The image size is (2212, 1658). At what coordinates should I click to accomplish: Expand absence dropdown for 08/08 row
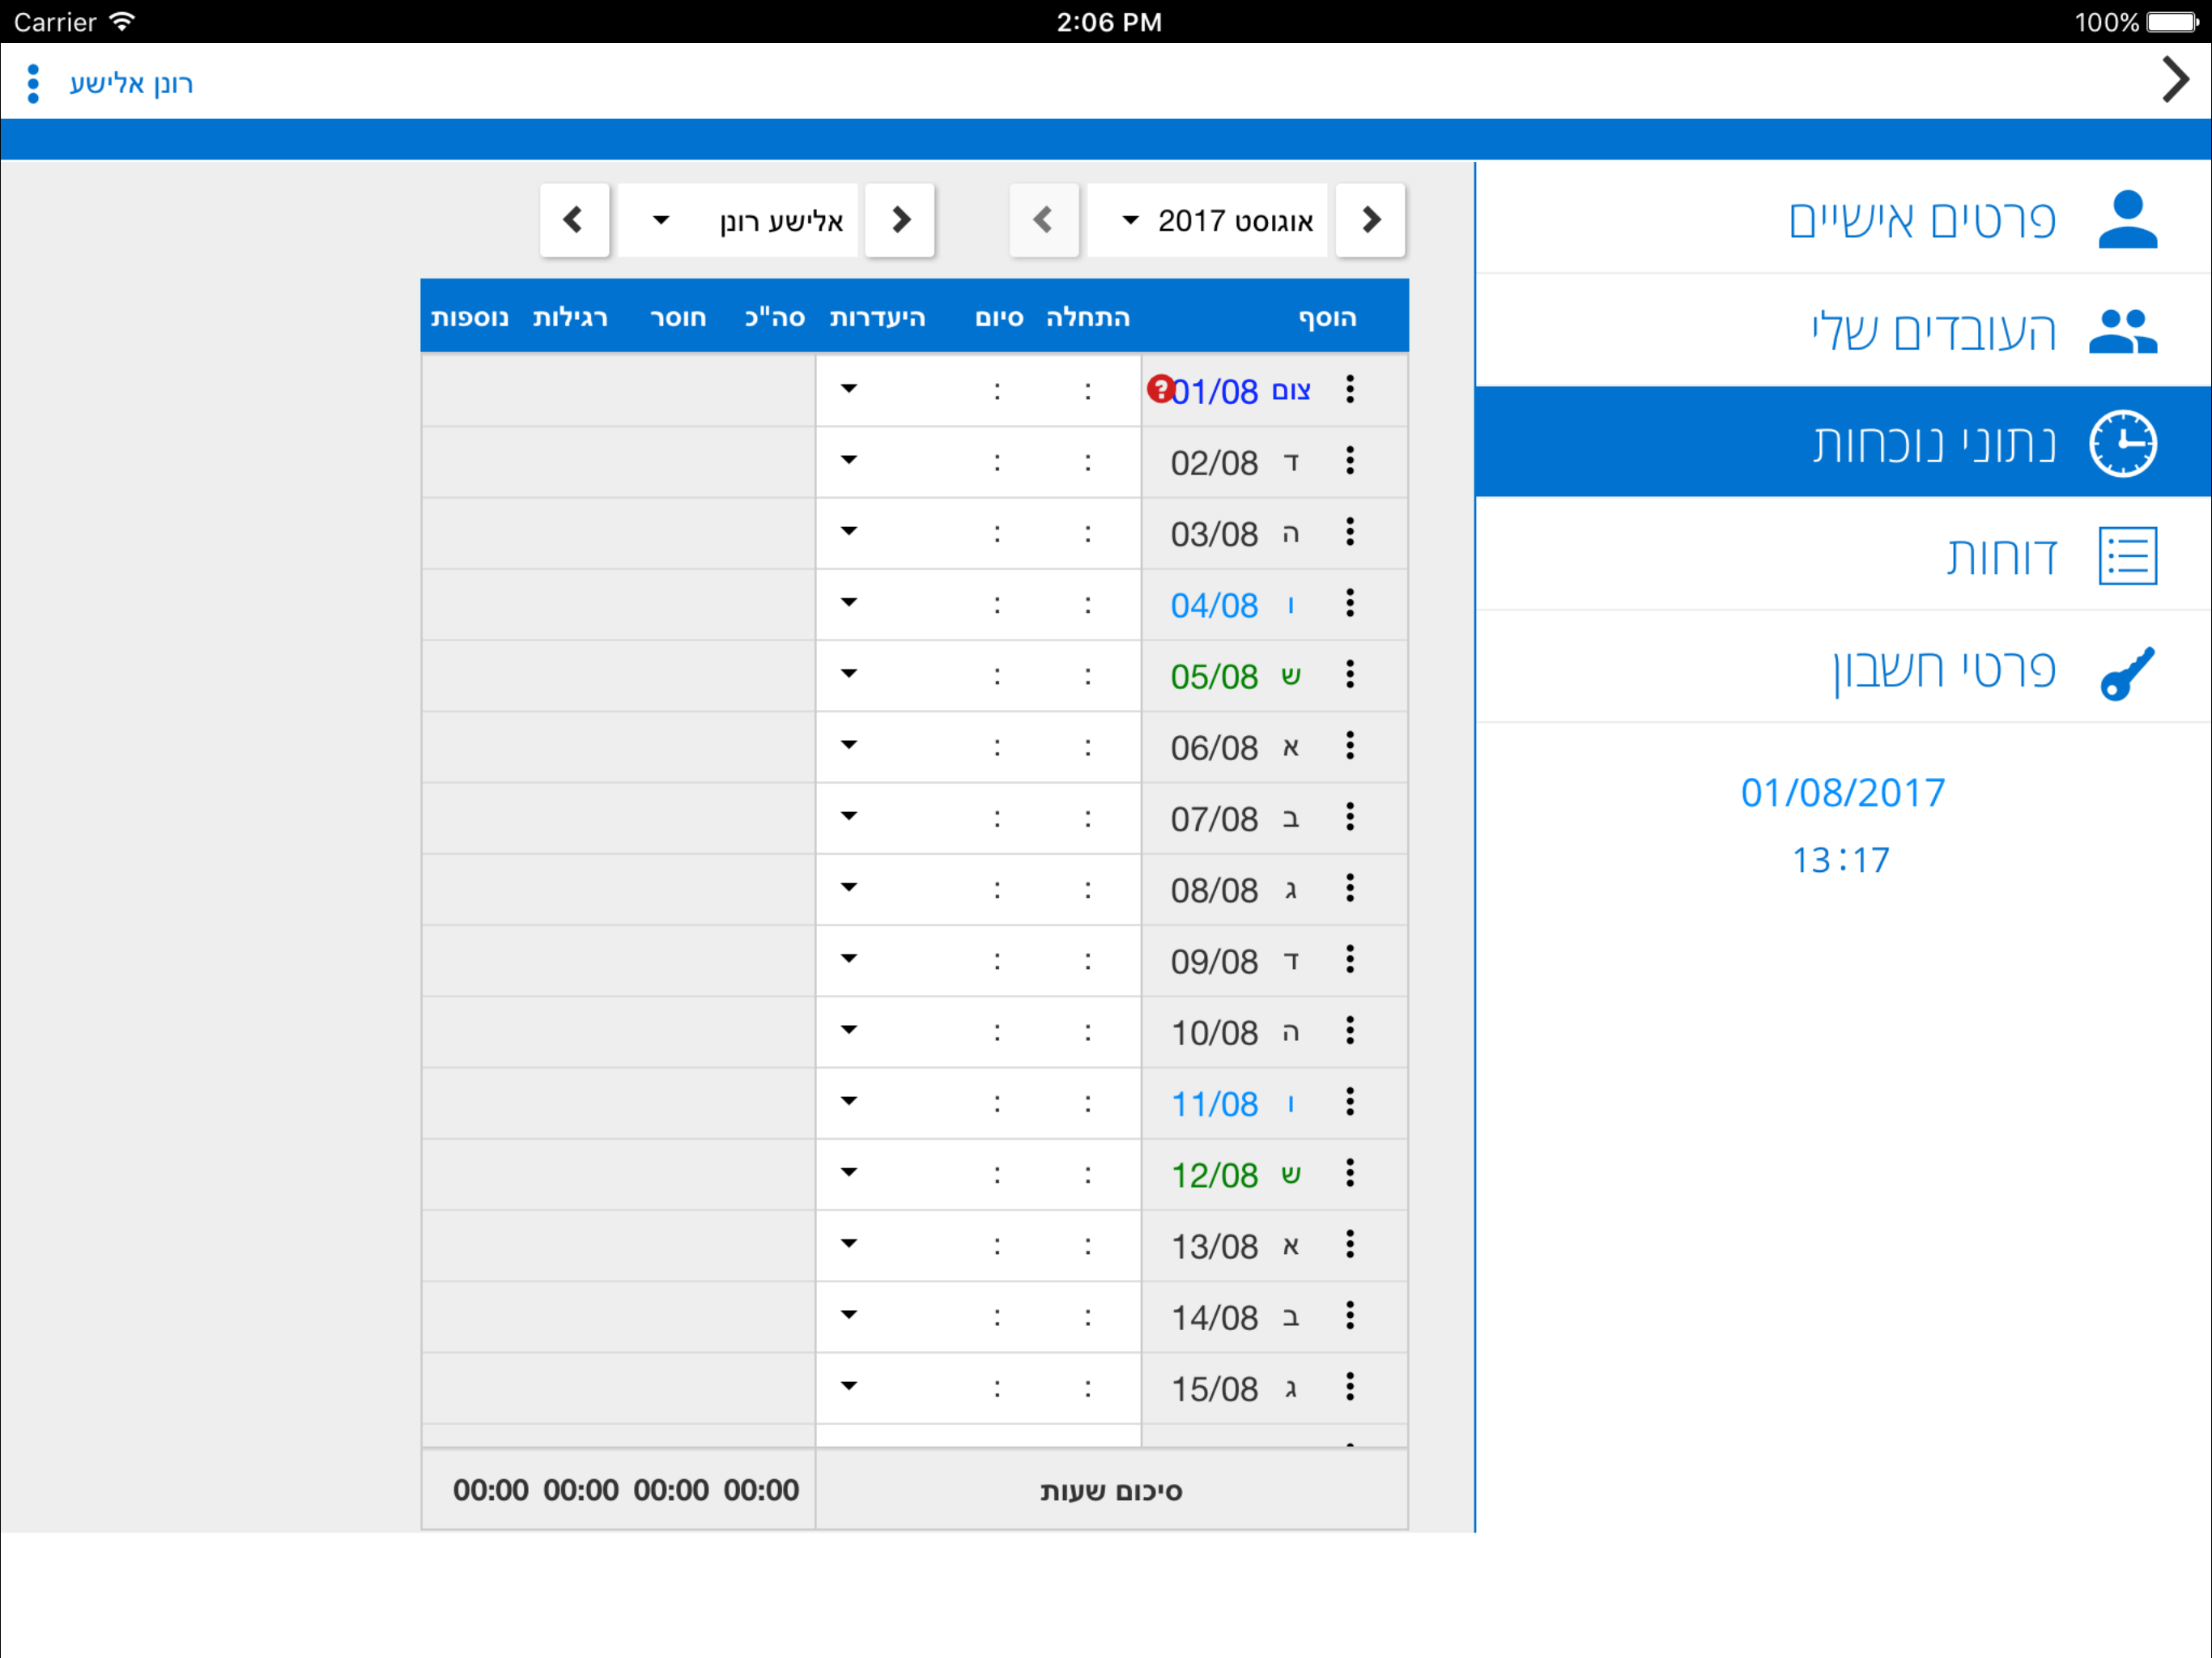pyautogui.click(x=849, y=888)
